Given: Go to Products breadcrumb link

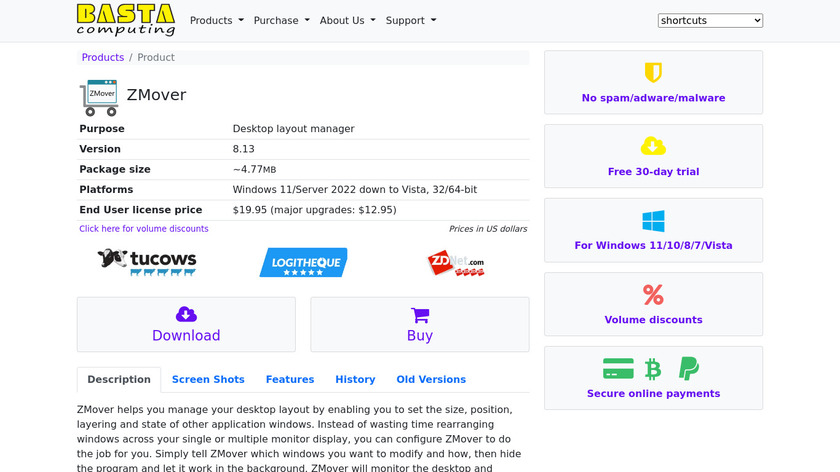Looking at the screenshot, I should point(103,58).
